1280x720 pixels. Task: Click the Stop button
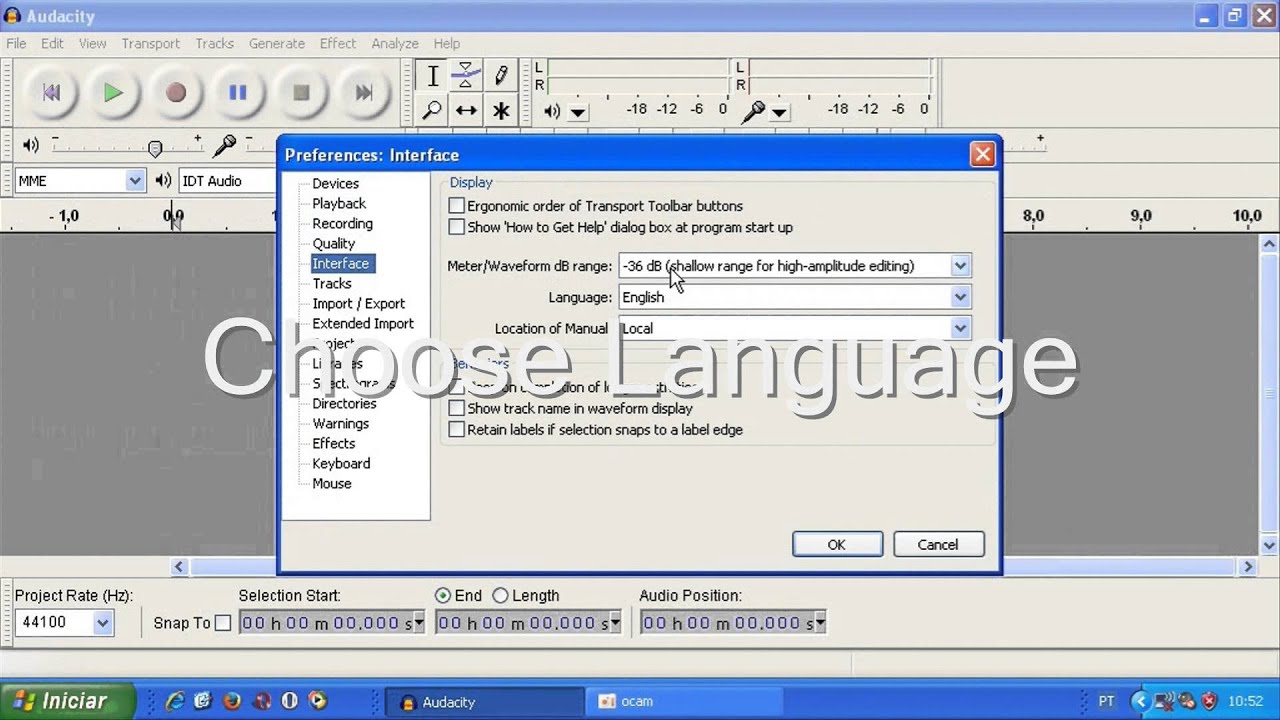(x=301, y=93)
